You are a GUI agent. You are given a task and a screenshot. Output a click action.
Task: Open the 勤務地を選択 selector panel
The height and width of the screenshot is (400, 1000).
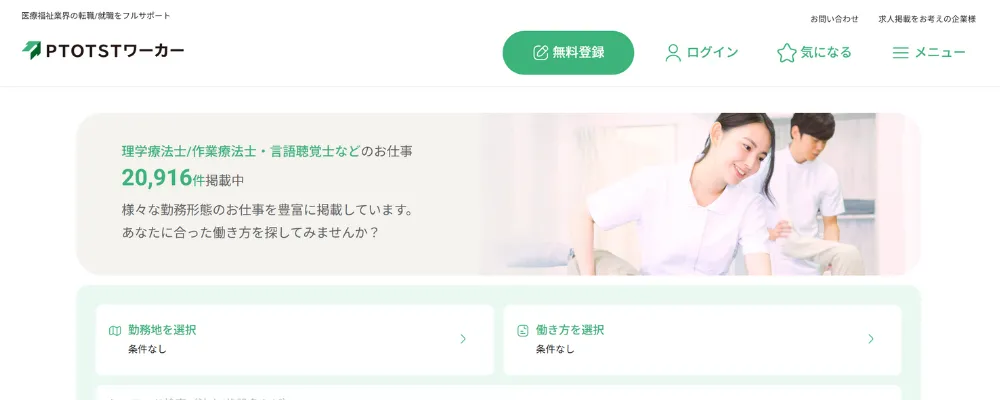[x=295, y=340]
